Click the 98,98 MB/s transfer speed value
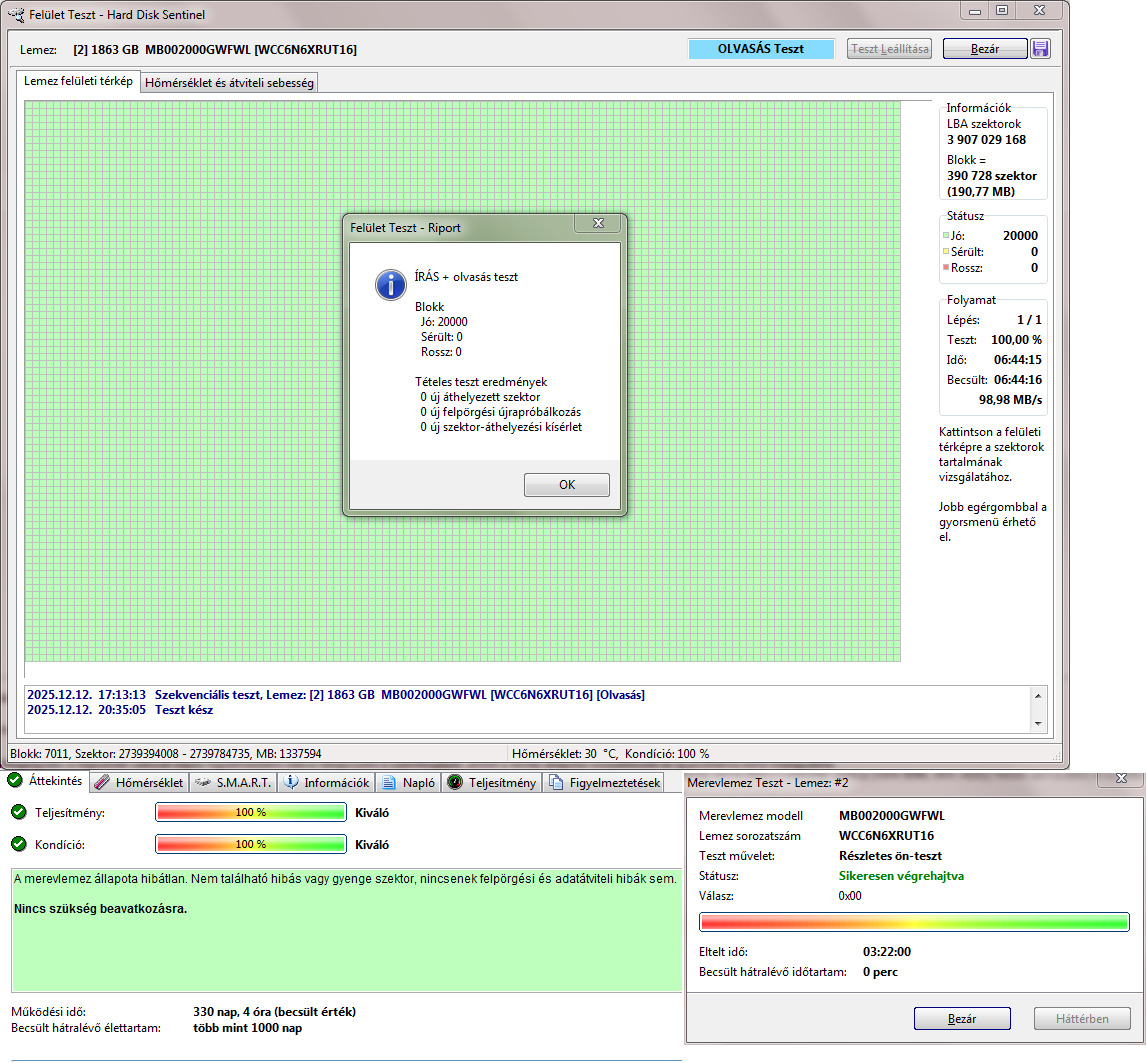1147x1063 pixels. [x=1010, y=399]
